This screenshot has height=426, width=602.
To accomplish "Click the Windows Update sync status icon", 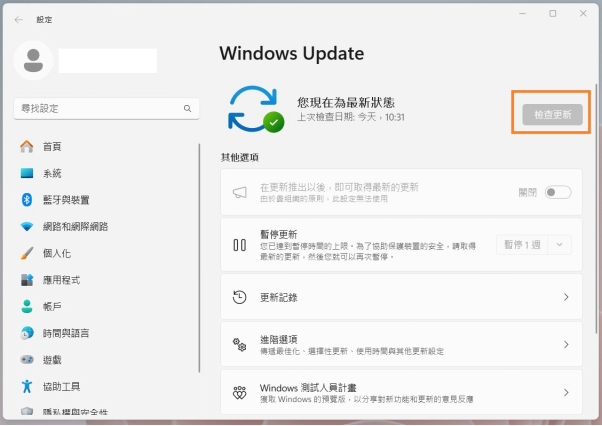I will coord(256,109).
